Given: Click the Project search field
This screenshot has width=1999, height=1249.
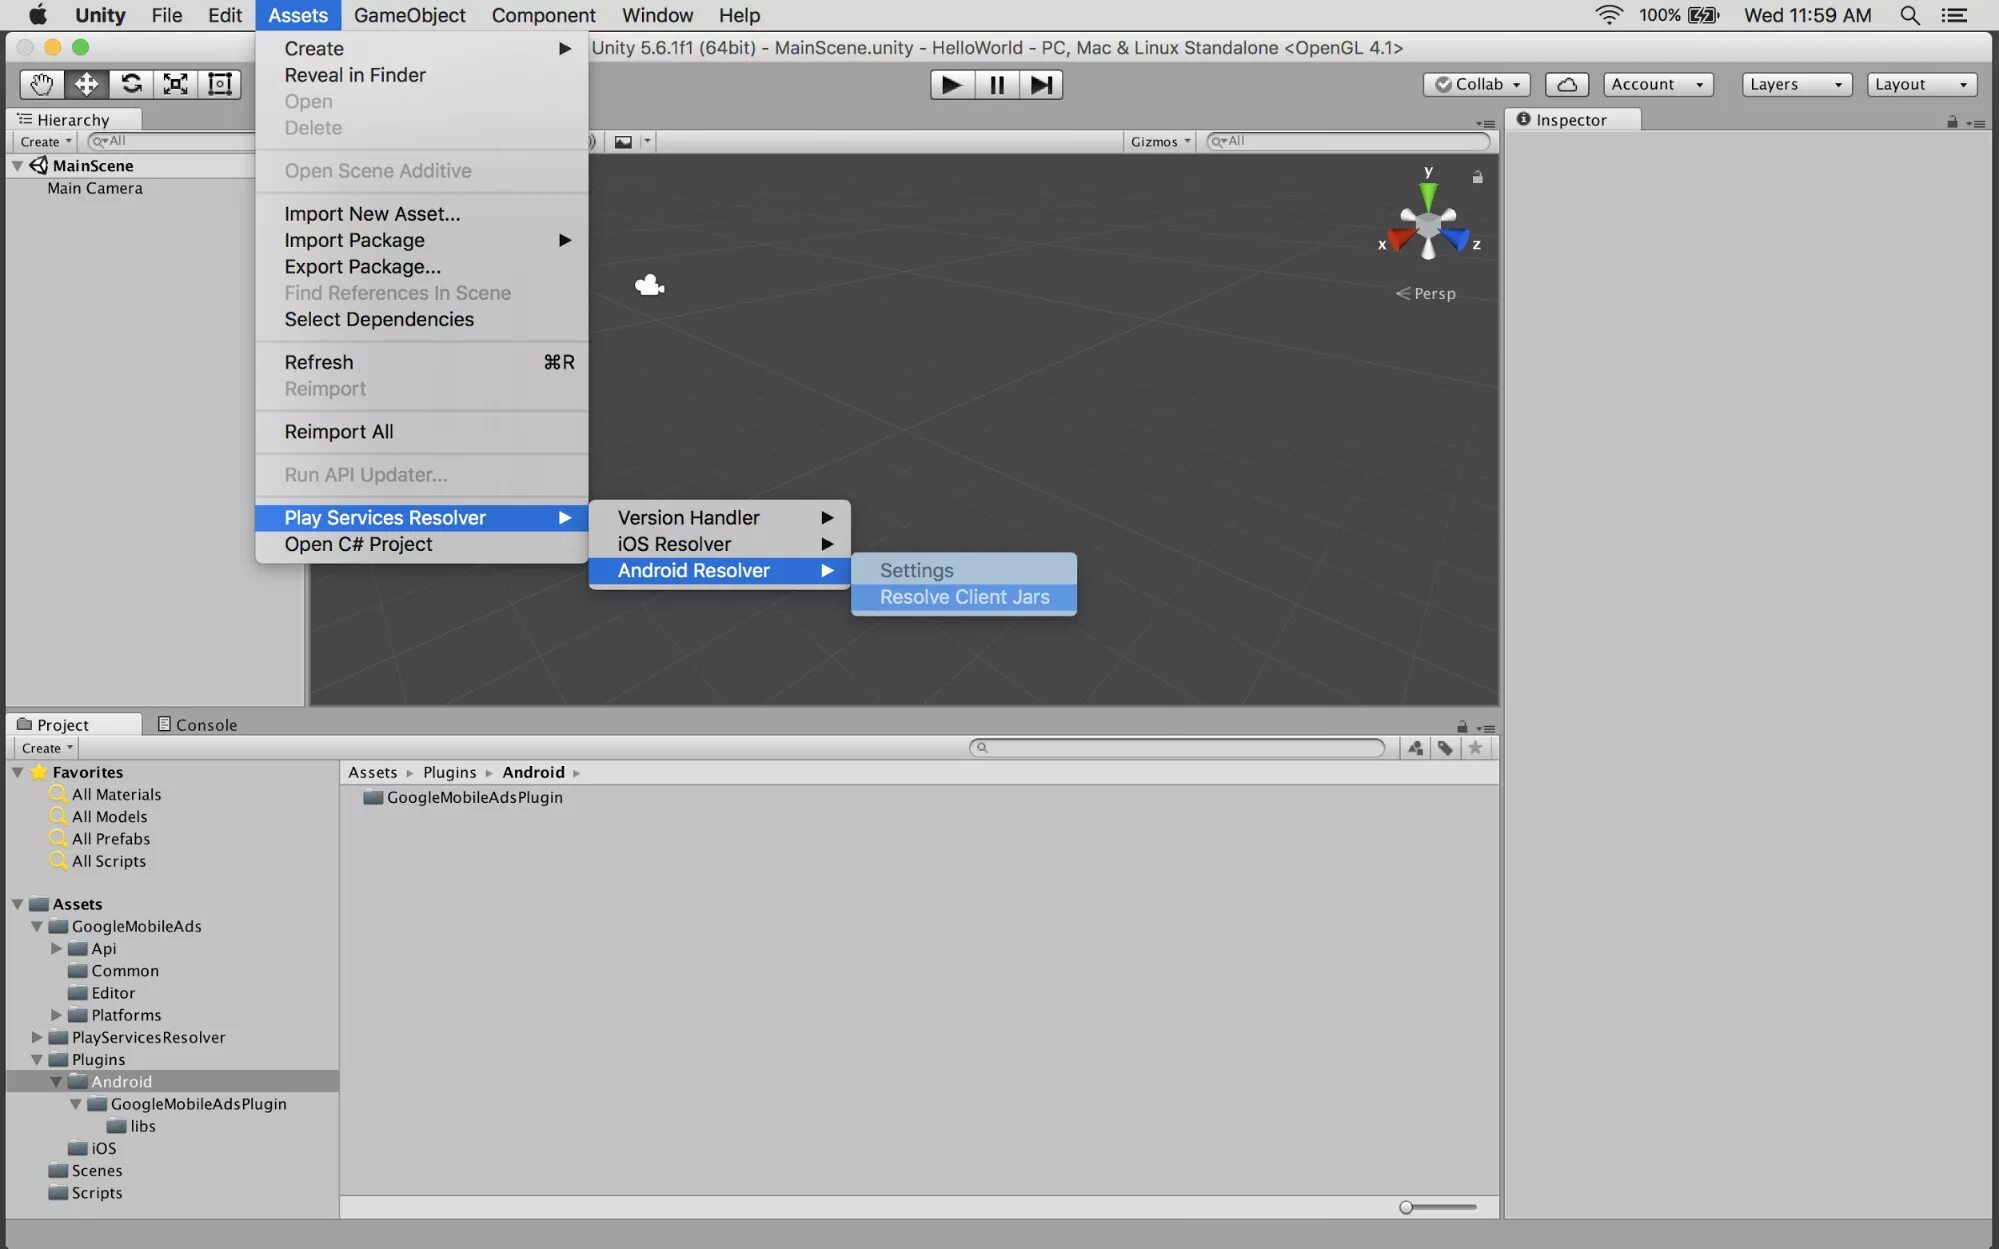Looking at the screenshot, I should pyautogui.click(x=1177, y=748).
